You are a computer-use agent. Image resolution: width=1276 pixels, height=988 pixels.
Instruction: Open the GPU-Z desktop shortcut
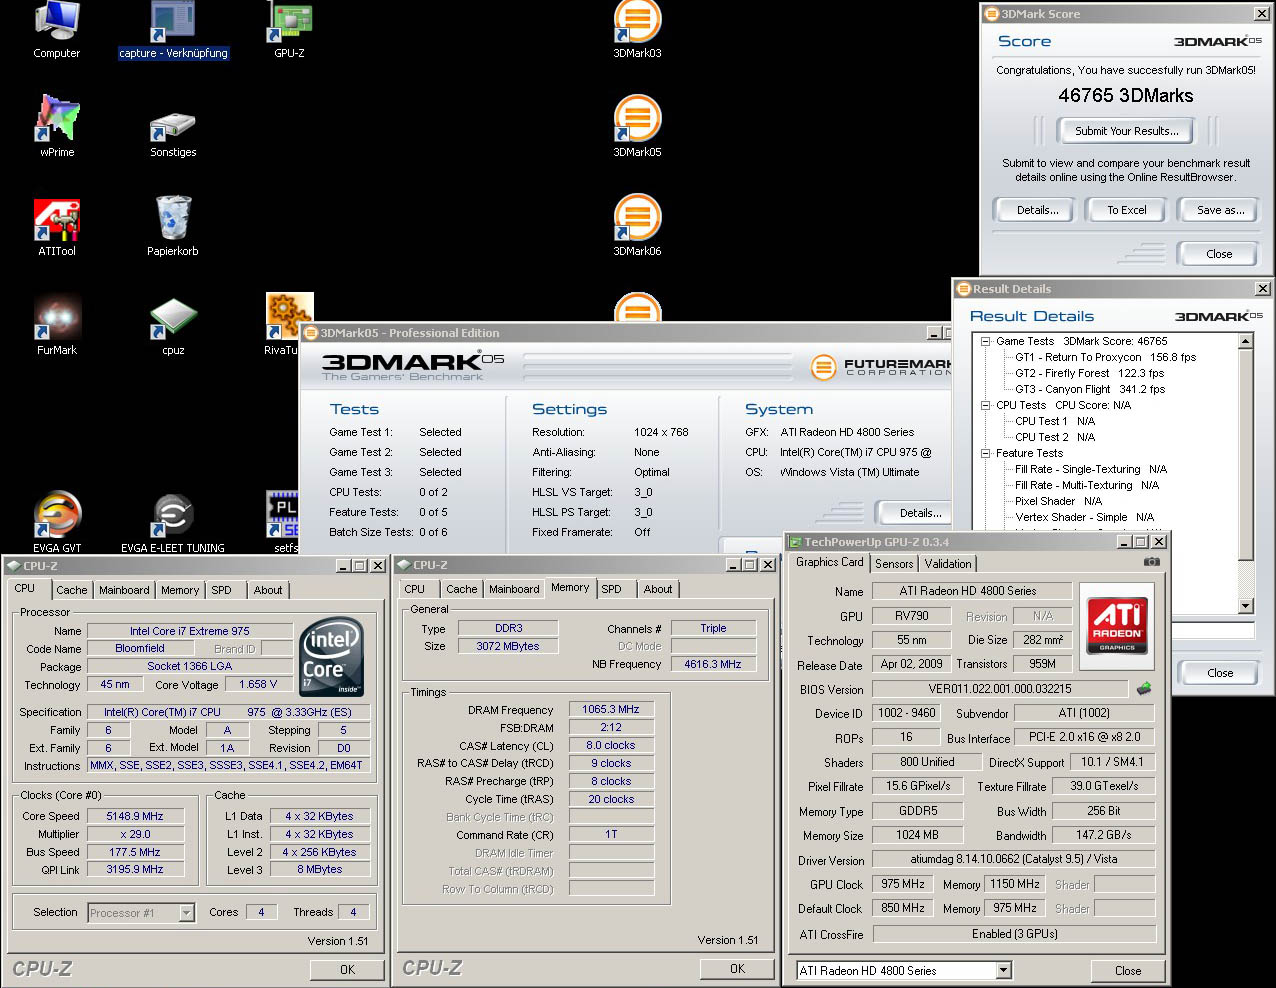click(x=290, y=30)
